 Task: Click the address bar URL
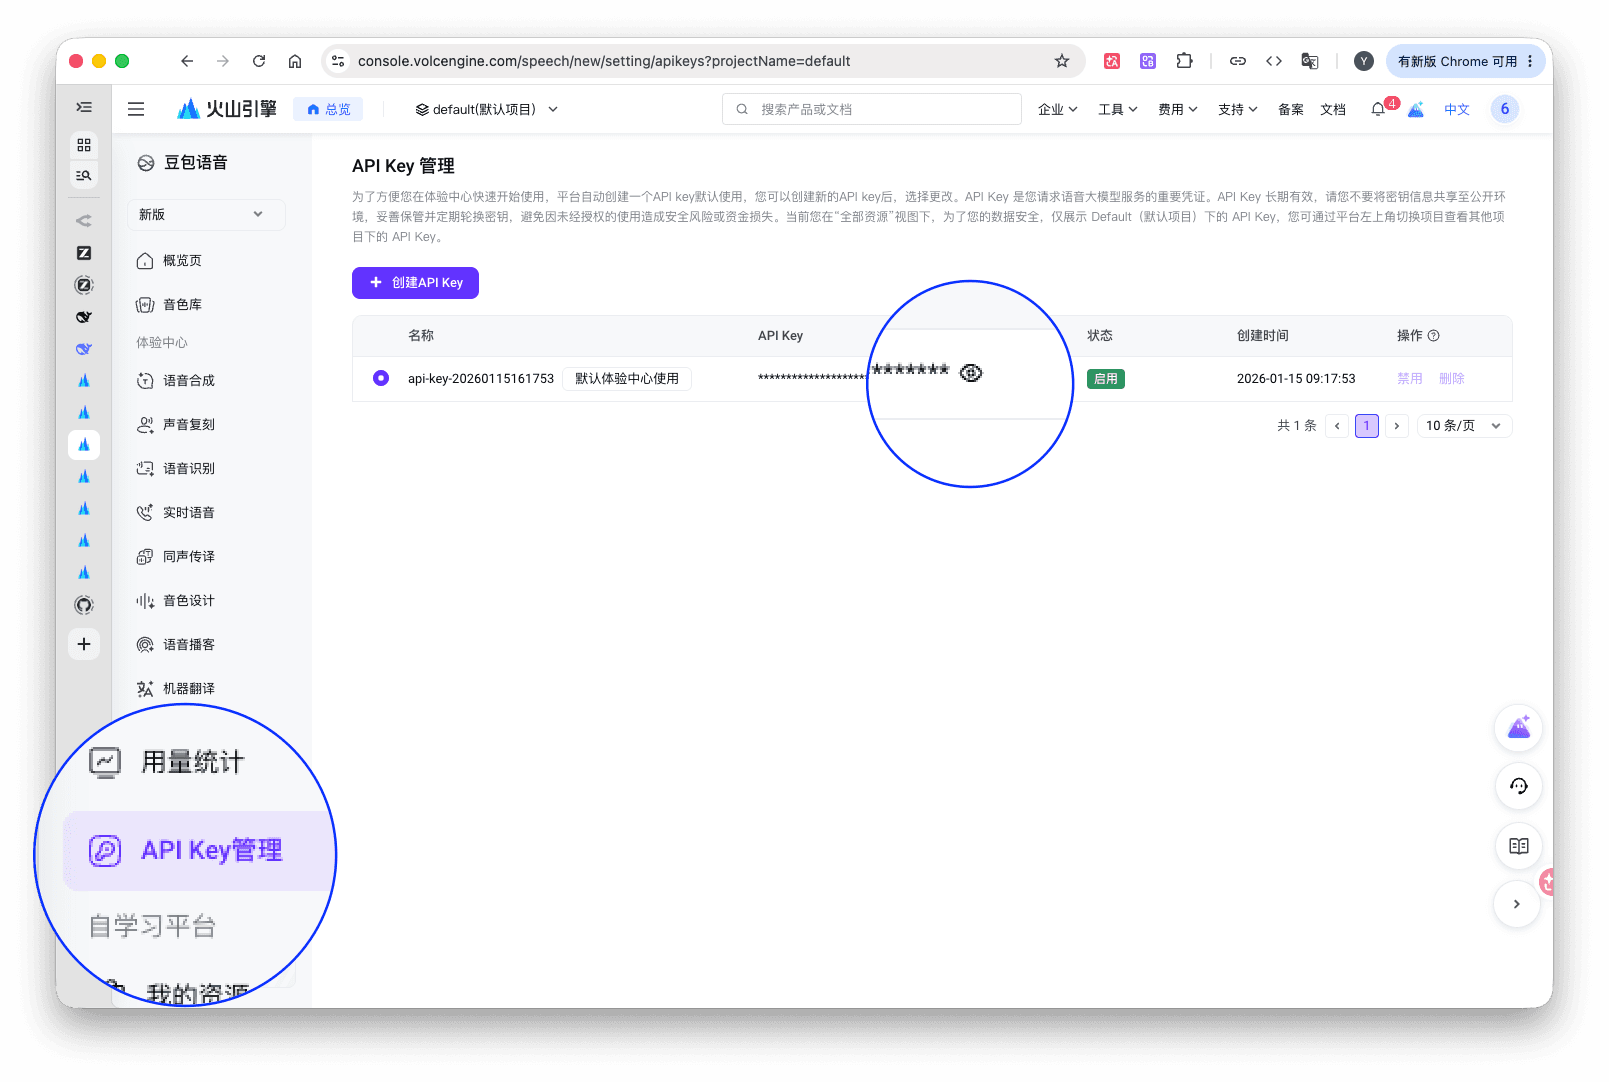[x=604, y=61]
